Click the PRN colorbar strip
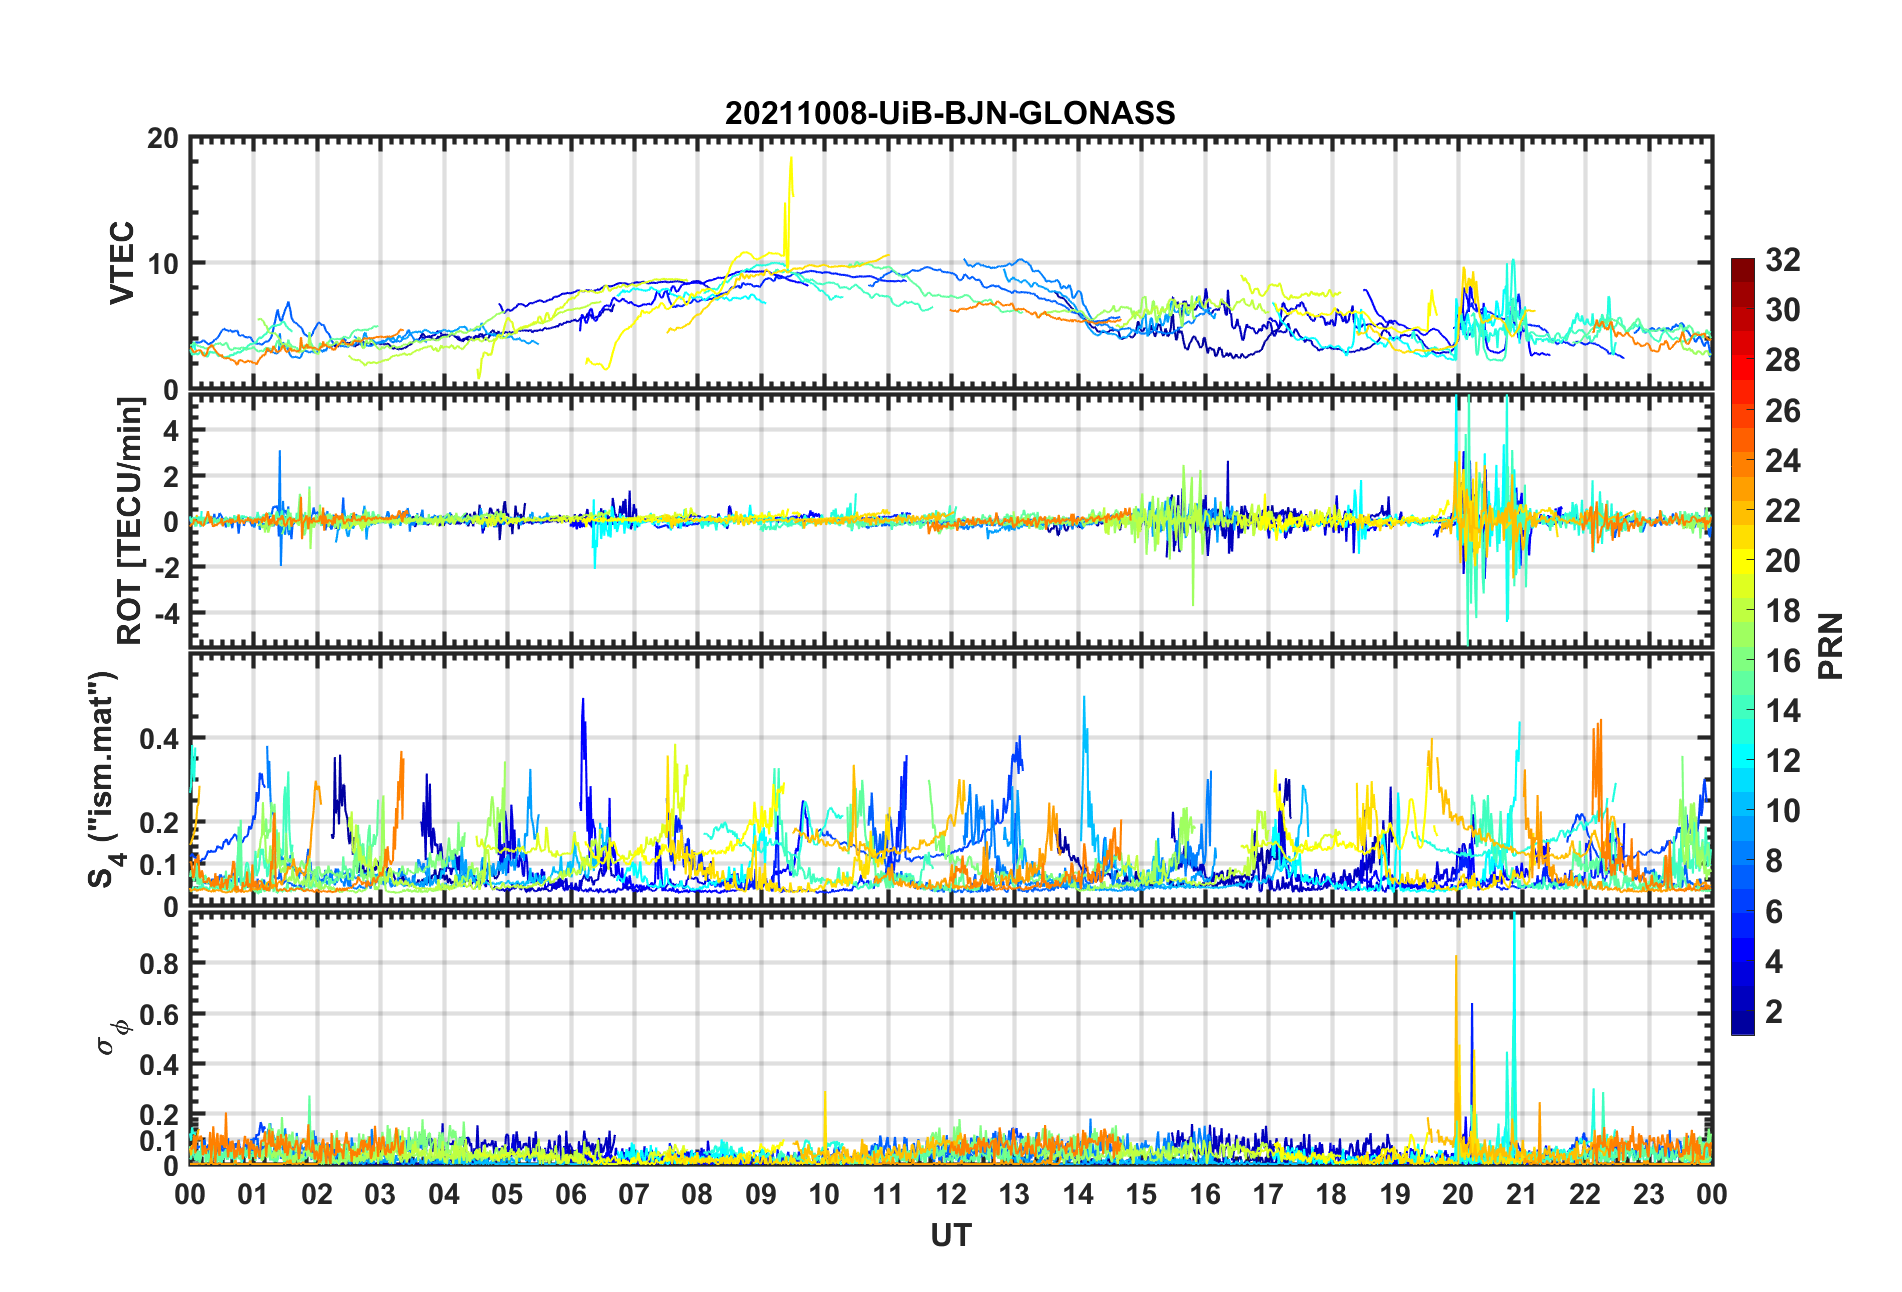This screenshot has width=1902, height=1292. pos(1743,646)
